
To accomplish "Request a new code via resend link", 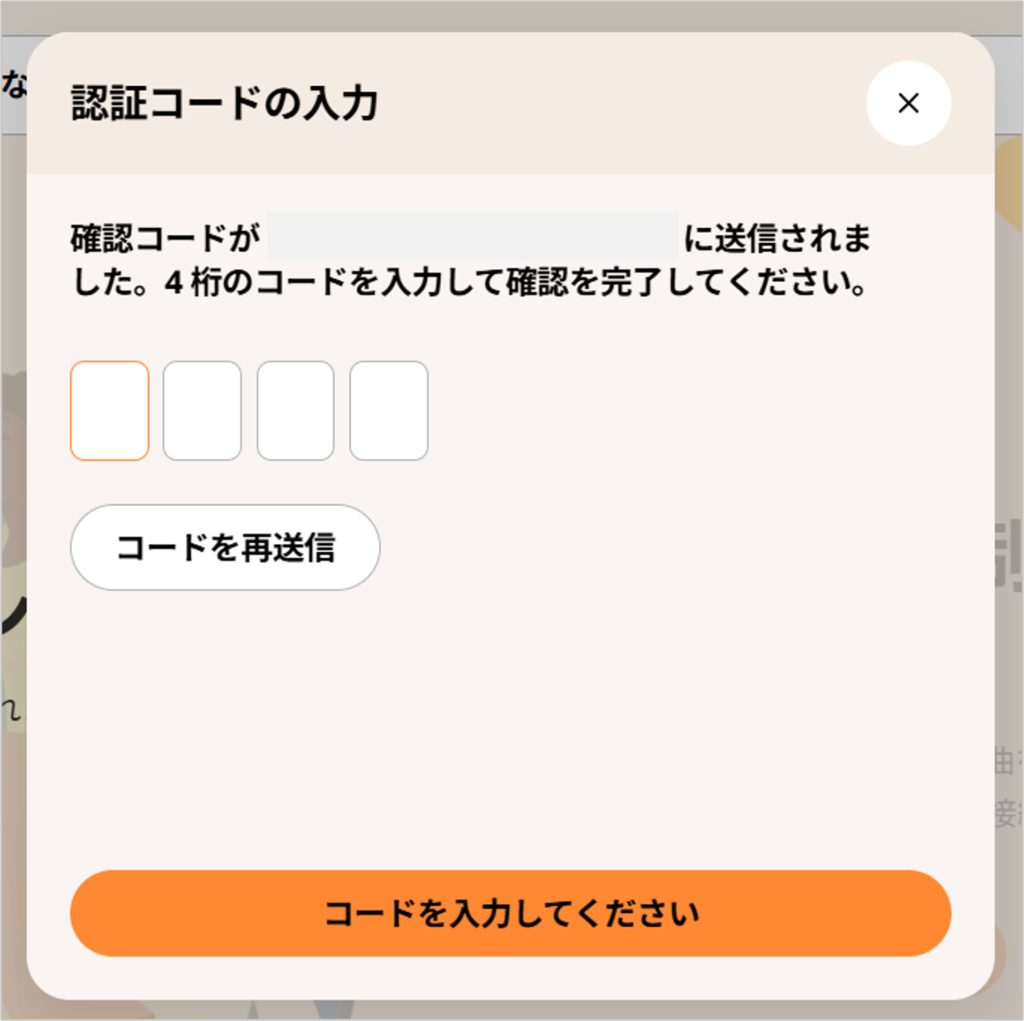I will 225,547.
